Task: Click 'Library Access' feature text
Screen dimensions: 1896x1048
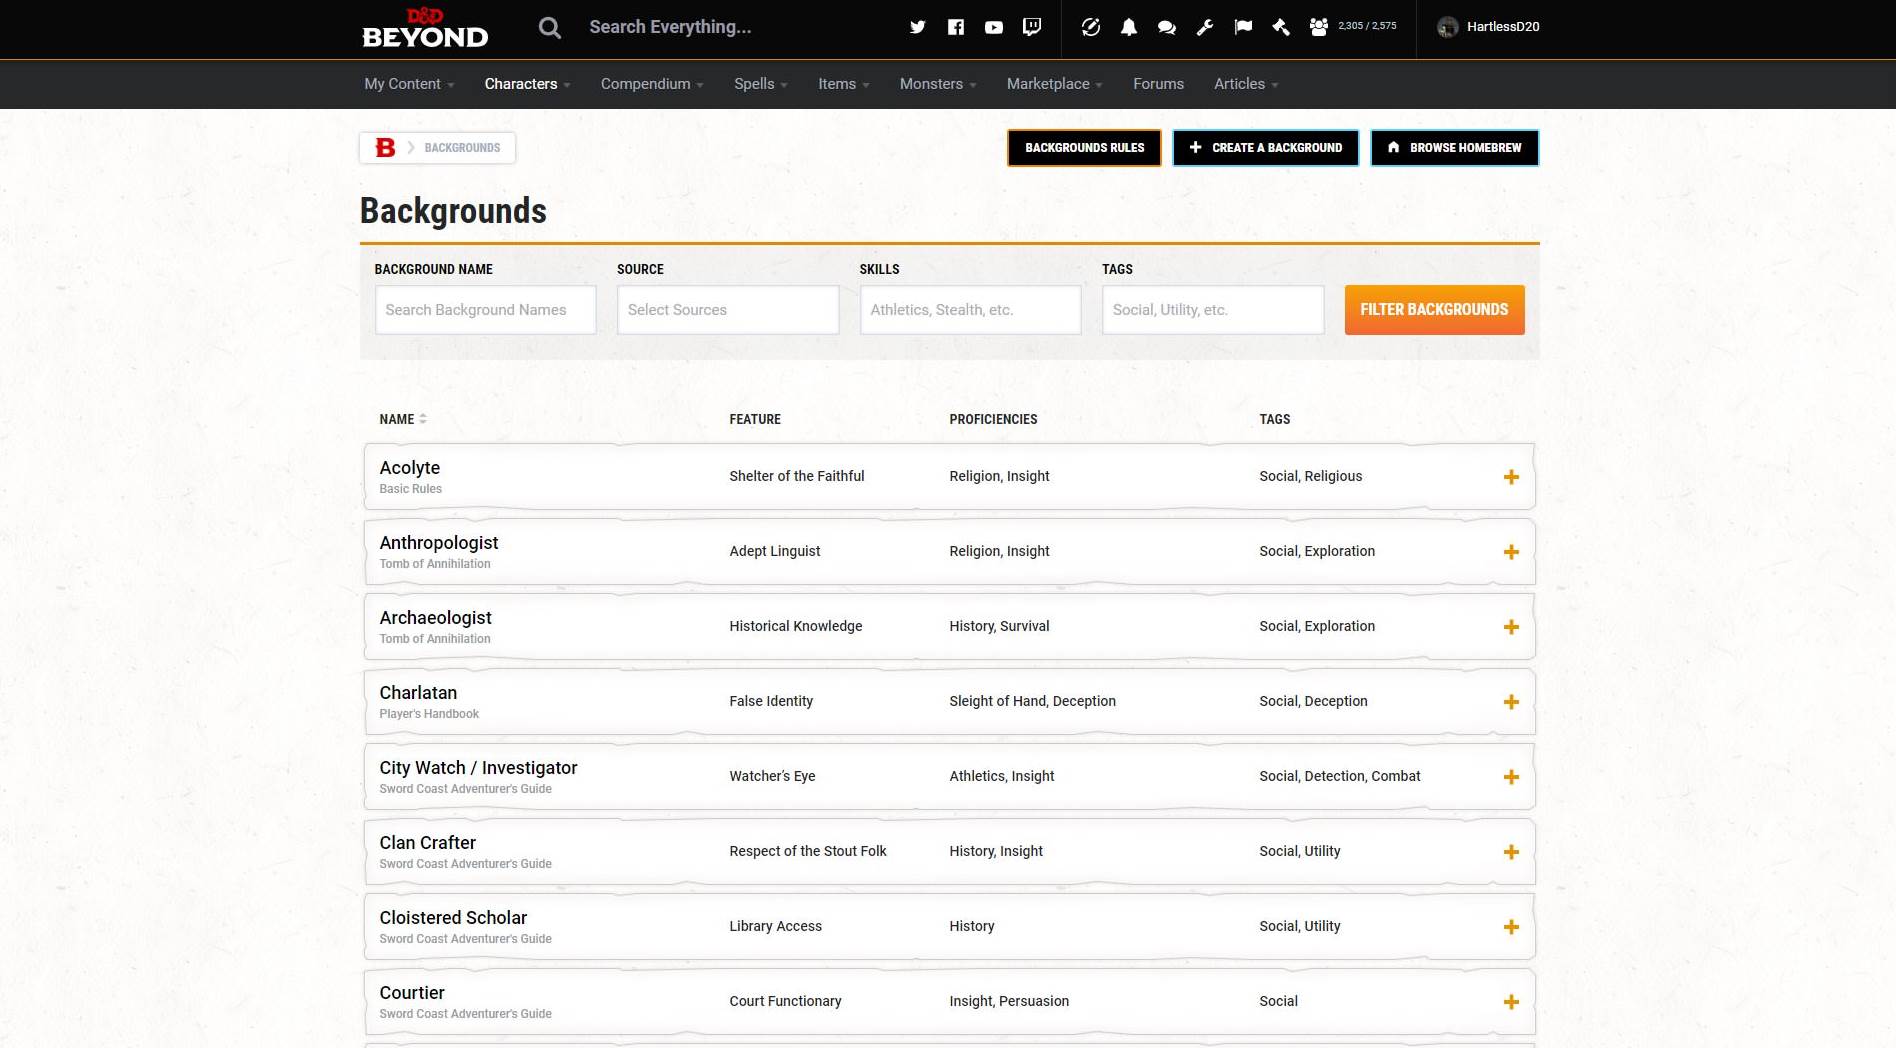Action: (775, 926)
